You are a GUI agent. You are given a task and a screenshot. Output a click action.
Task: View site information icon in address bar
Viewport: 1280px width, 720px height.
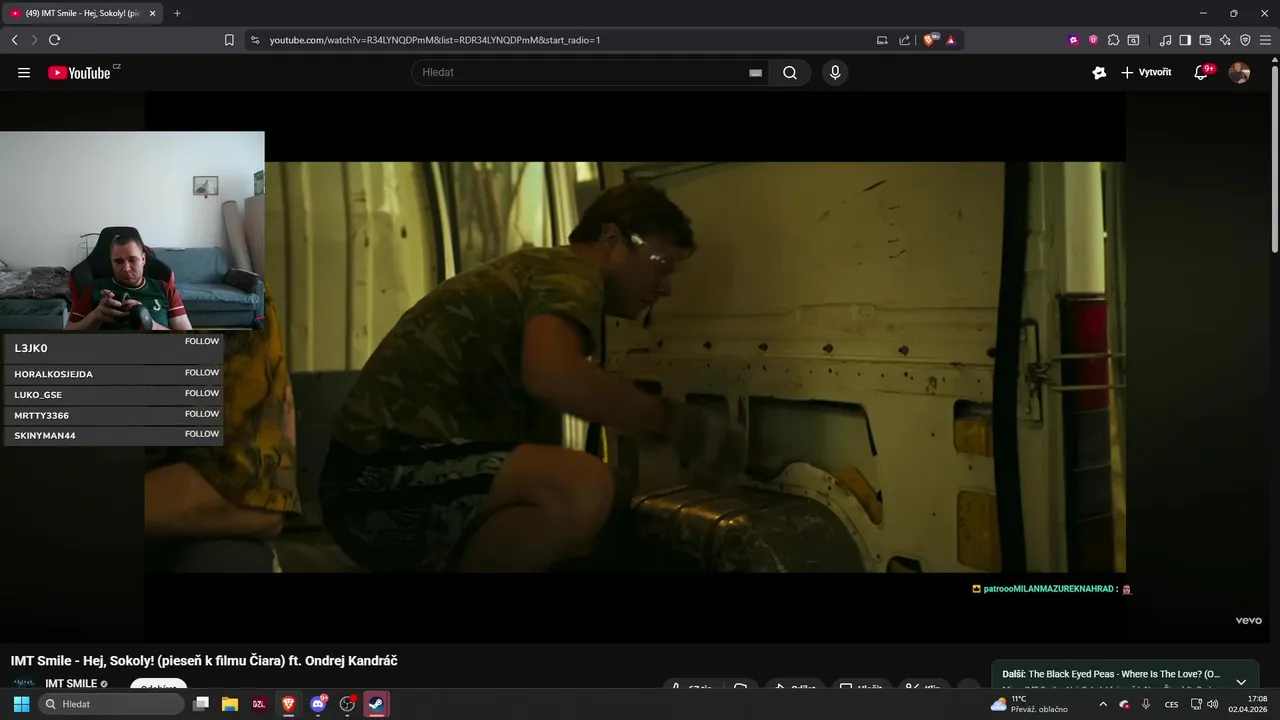pyautogui.click(x=255, y=40)
